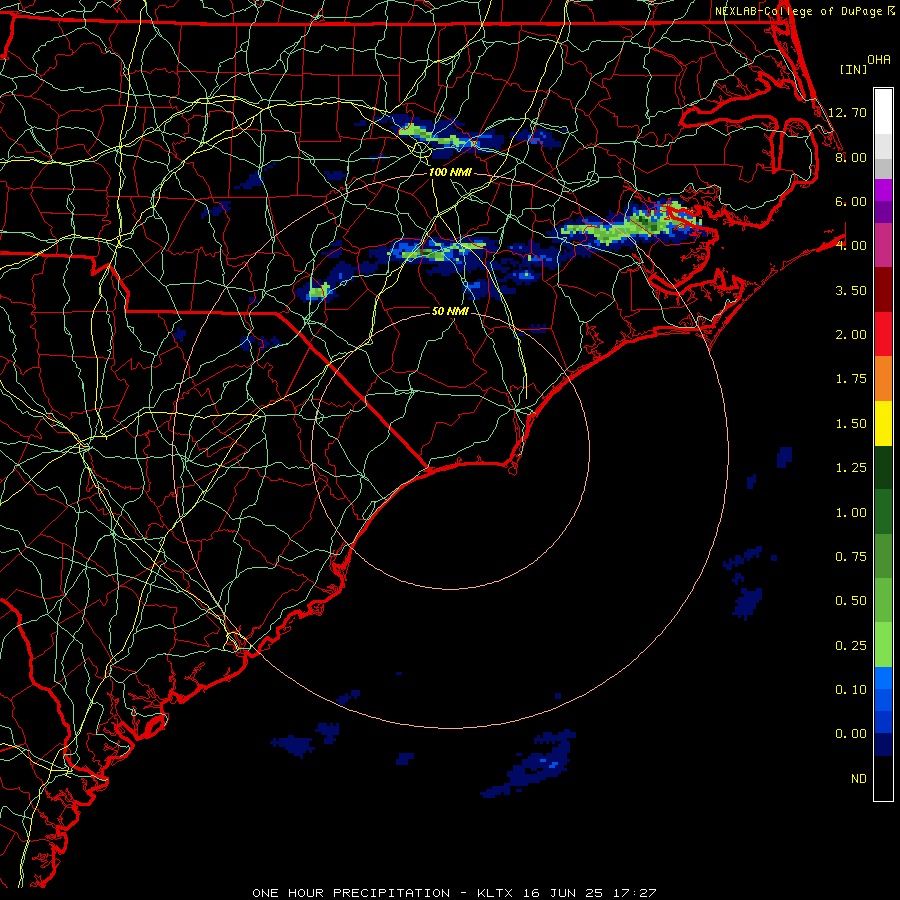
Task: Click the ND legend label
Action: 859,779
